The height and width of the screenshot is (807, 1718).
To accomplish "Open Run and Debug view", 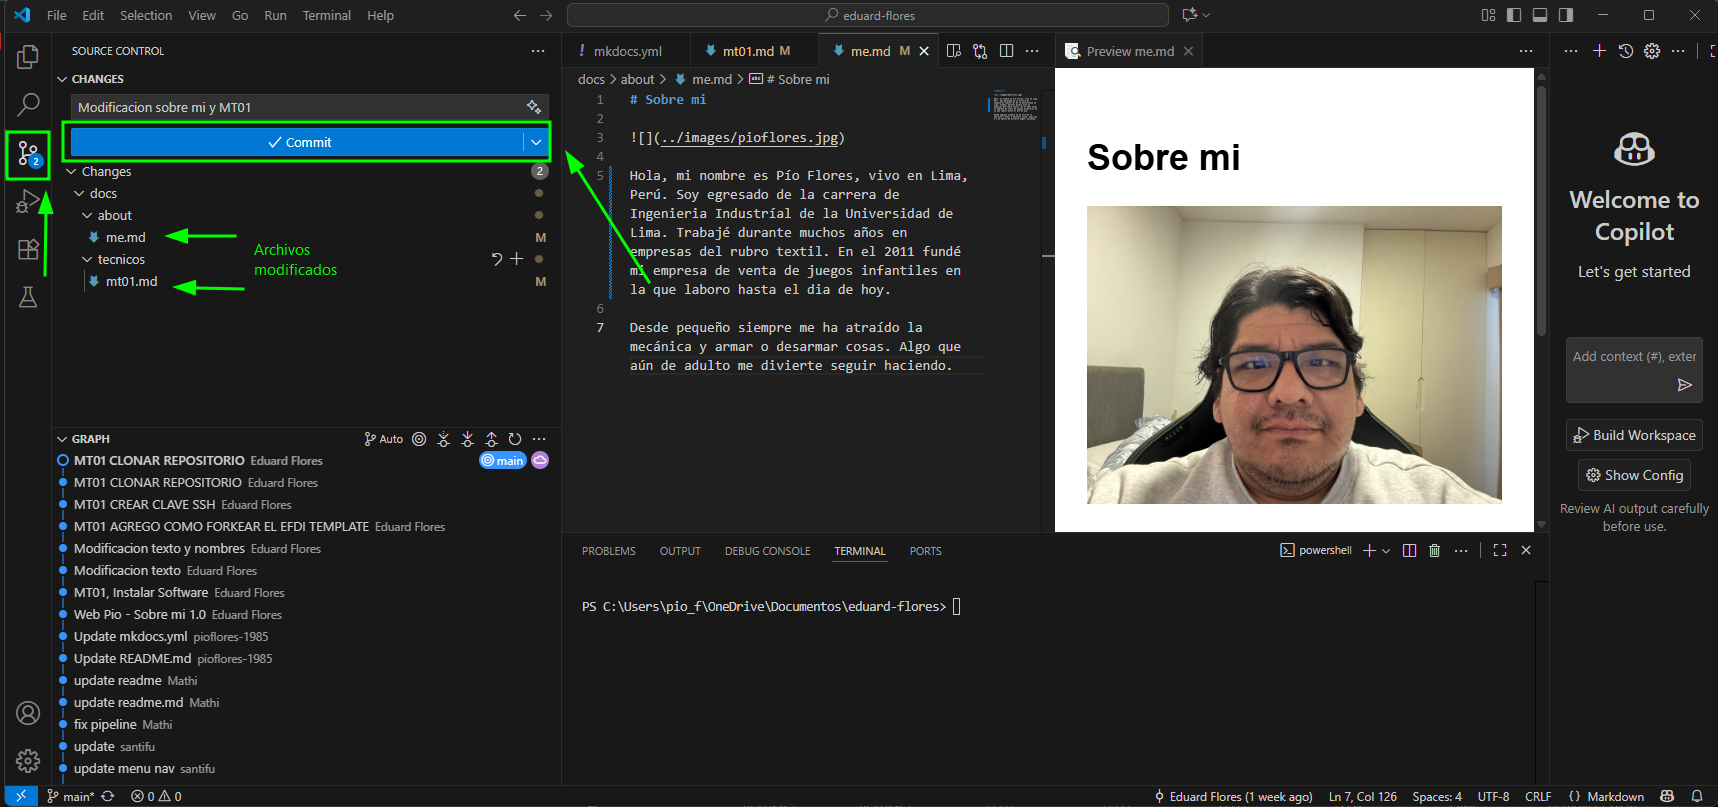I will click(28, 203).
